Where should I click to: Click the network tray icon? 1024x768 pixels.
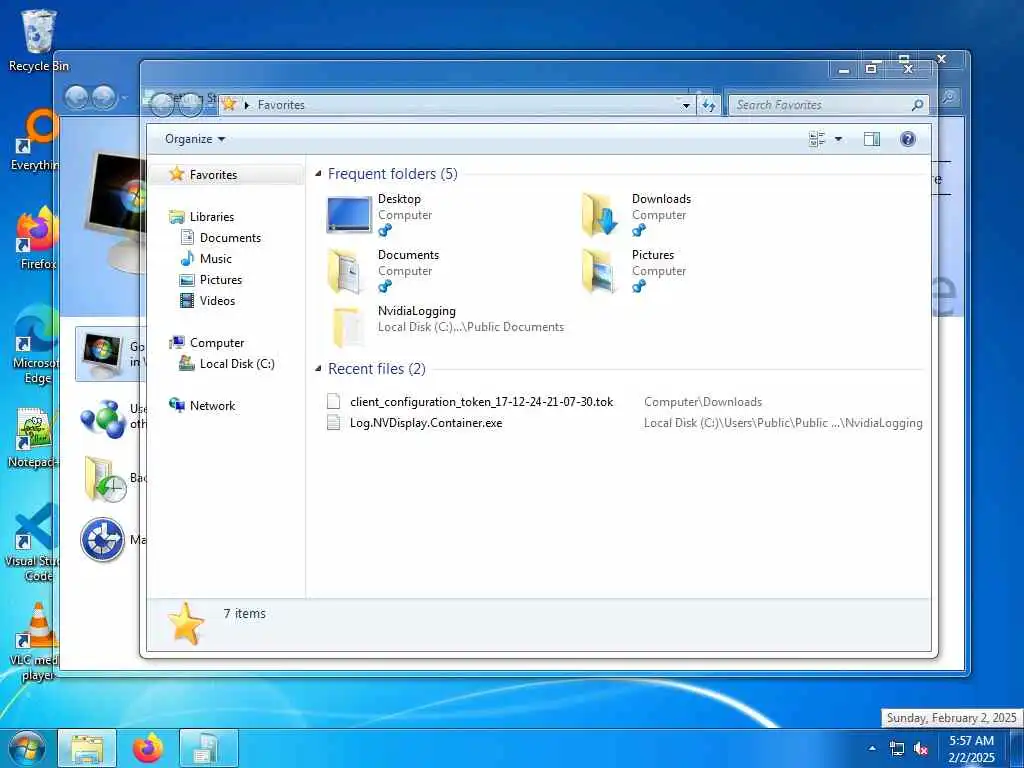pyautogui.click(x=897, y=748)
